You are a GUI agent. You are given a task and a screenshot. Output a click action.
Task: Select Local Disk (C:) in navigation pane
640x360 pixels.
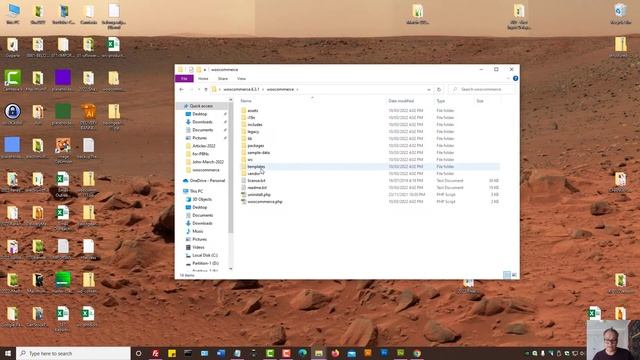[x=204, y=256]
